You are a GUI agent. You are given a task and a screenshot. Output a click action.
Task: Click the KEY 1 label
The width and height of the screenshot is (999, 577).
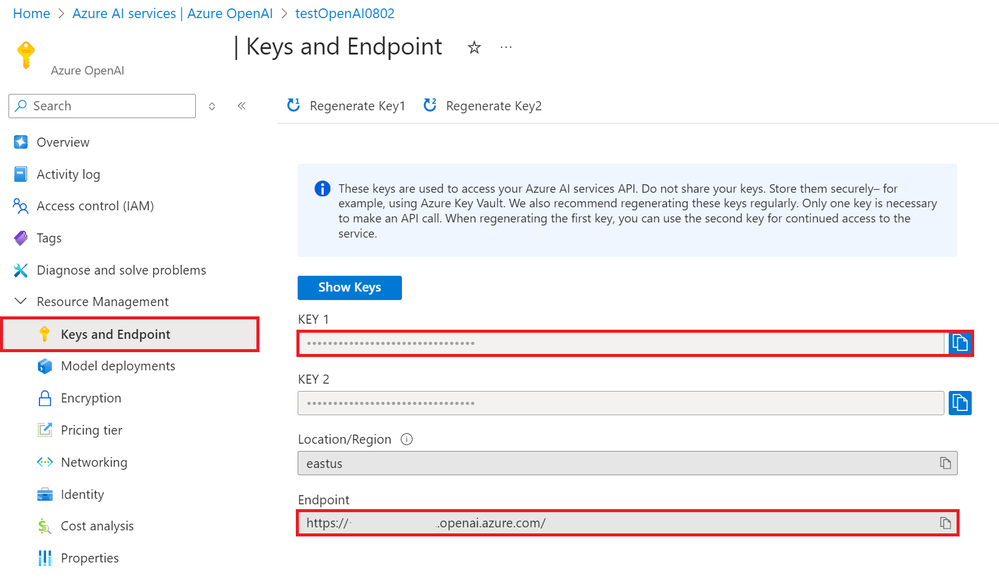313,320
